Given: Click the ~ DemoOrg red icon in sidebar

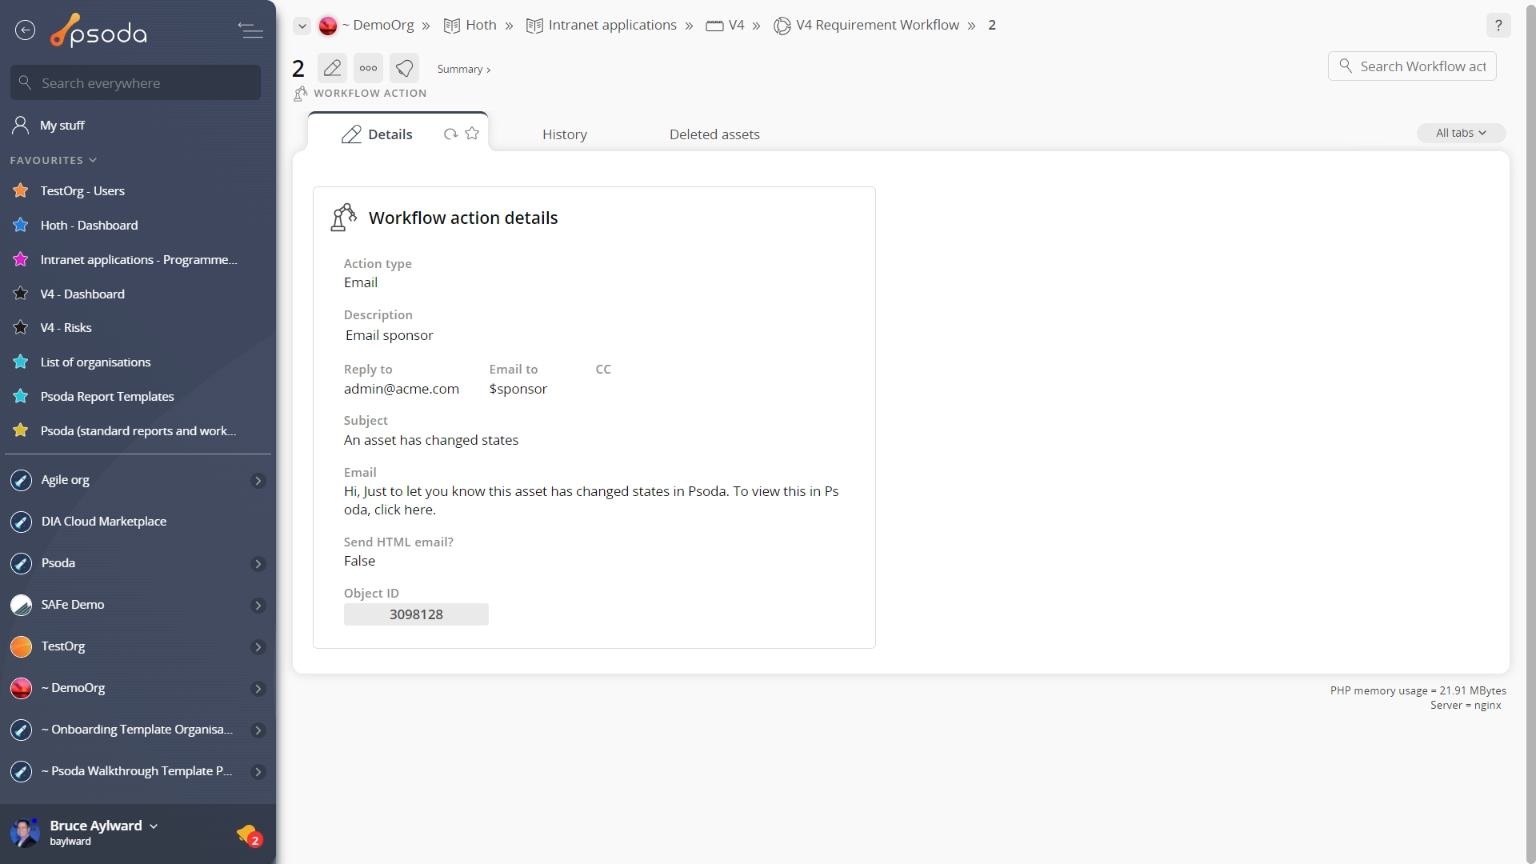Looking at the screenshot, I should click(x=21, y=688).
